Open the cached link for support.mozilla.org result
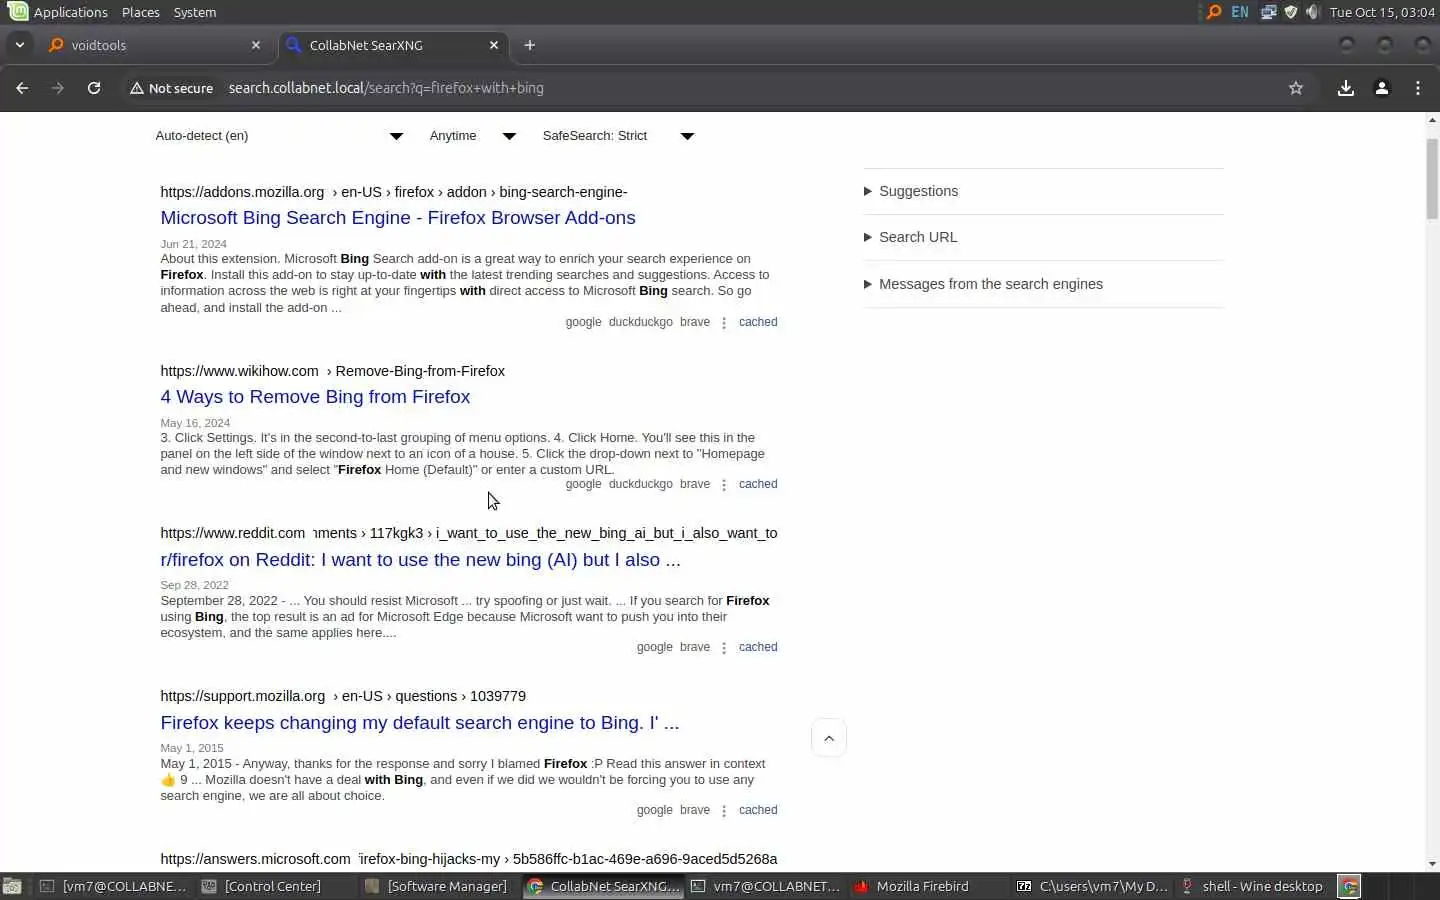 [x=758, y=810]
